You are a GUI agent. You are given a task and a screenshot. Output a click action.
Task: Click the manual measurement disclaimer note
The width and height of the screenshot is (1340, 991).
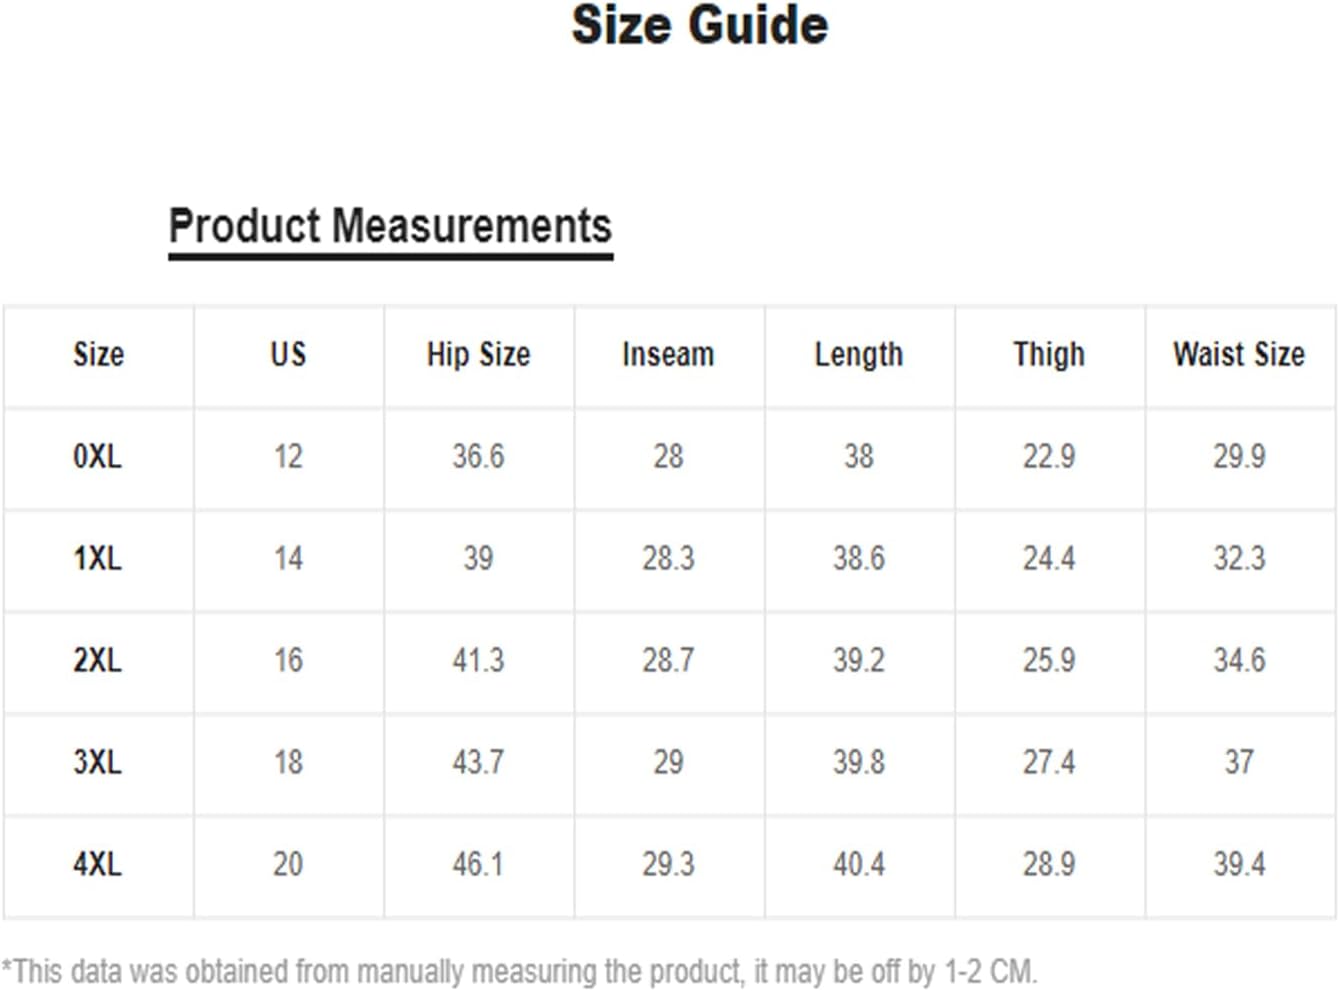(519, 971)
